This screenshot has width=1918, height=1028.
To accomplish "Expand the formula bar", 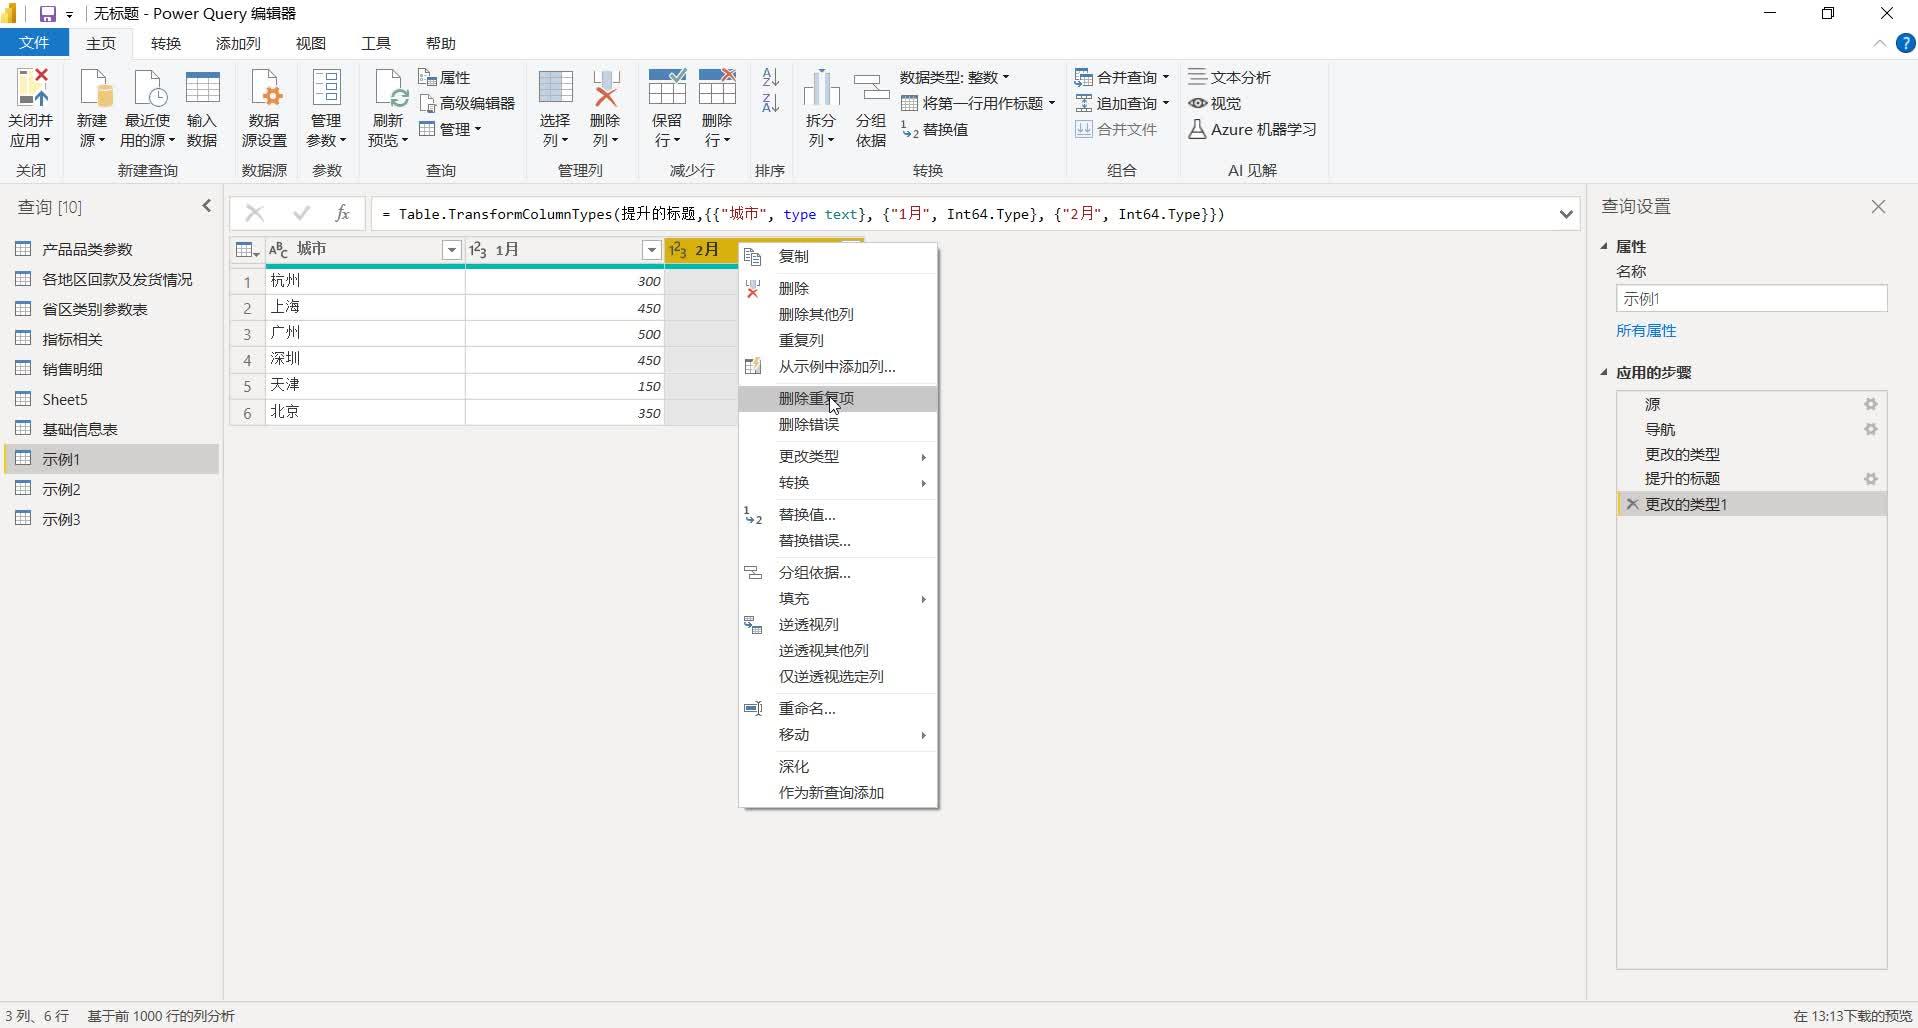I will pyautogui.click(x=1565, y=214).
